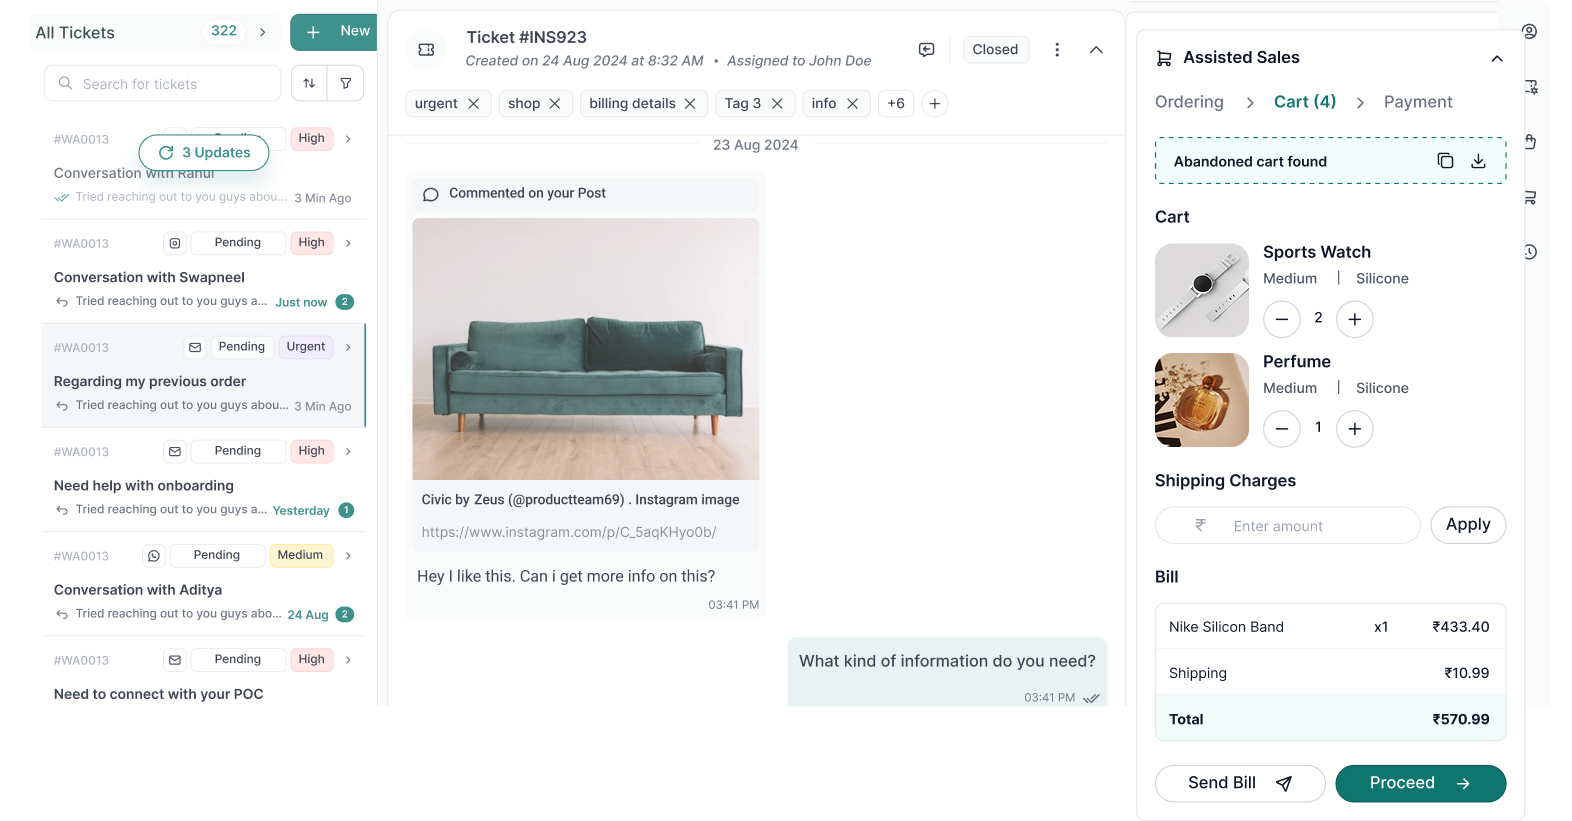
Task: Focus the Search for tickets field
Action: (162, 83)
